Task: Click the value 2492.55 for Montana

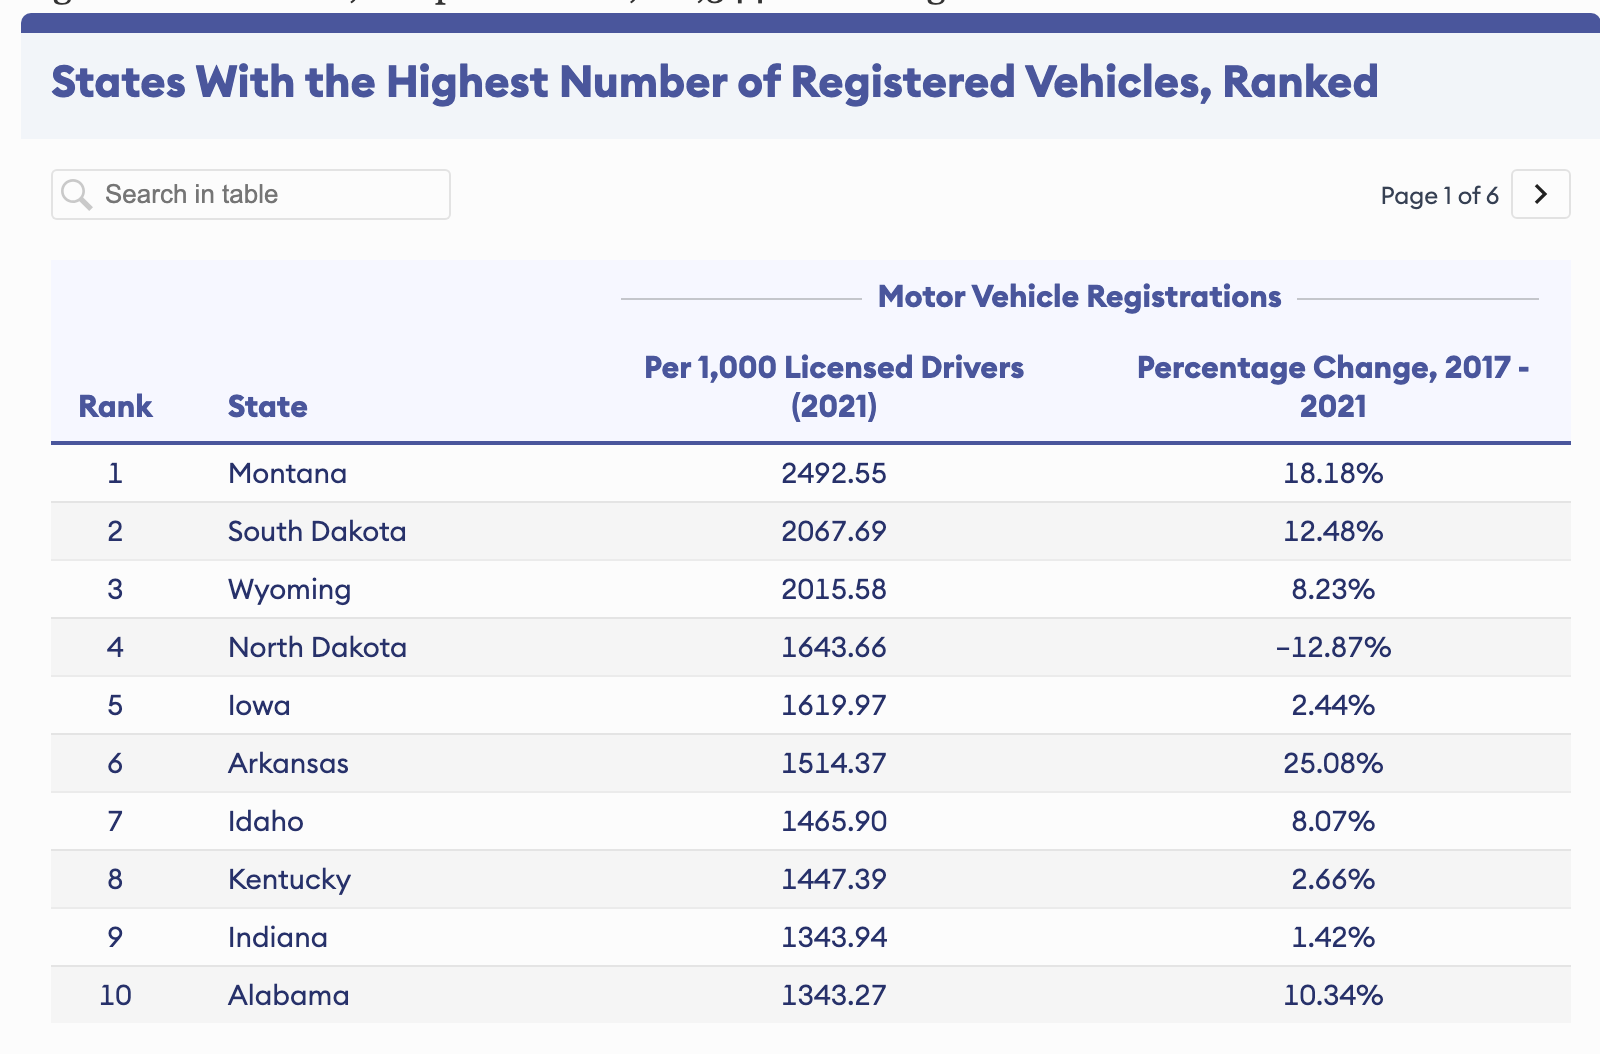Action: point(834,473)
